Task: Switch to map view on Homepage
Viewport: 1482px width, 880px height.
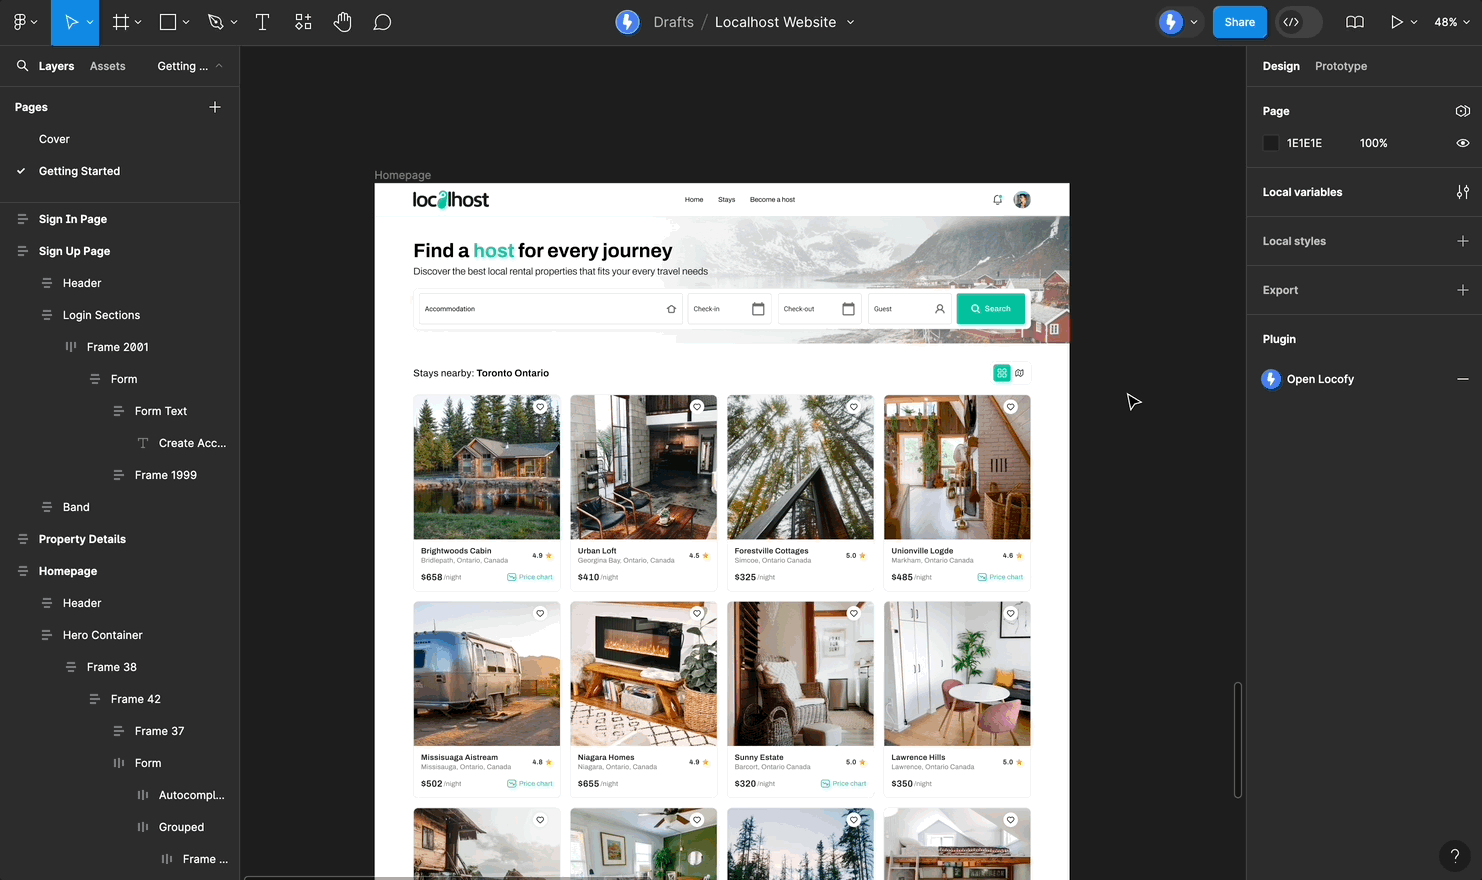Action: coord(1020,373)
